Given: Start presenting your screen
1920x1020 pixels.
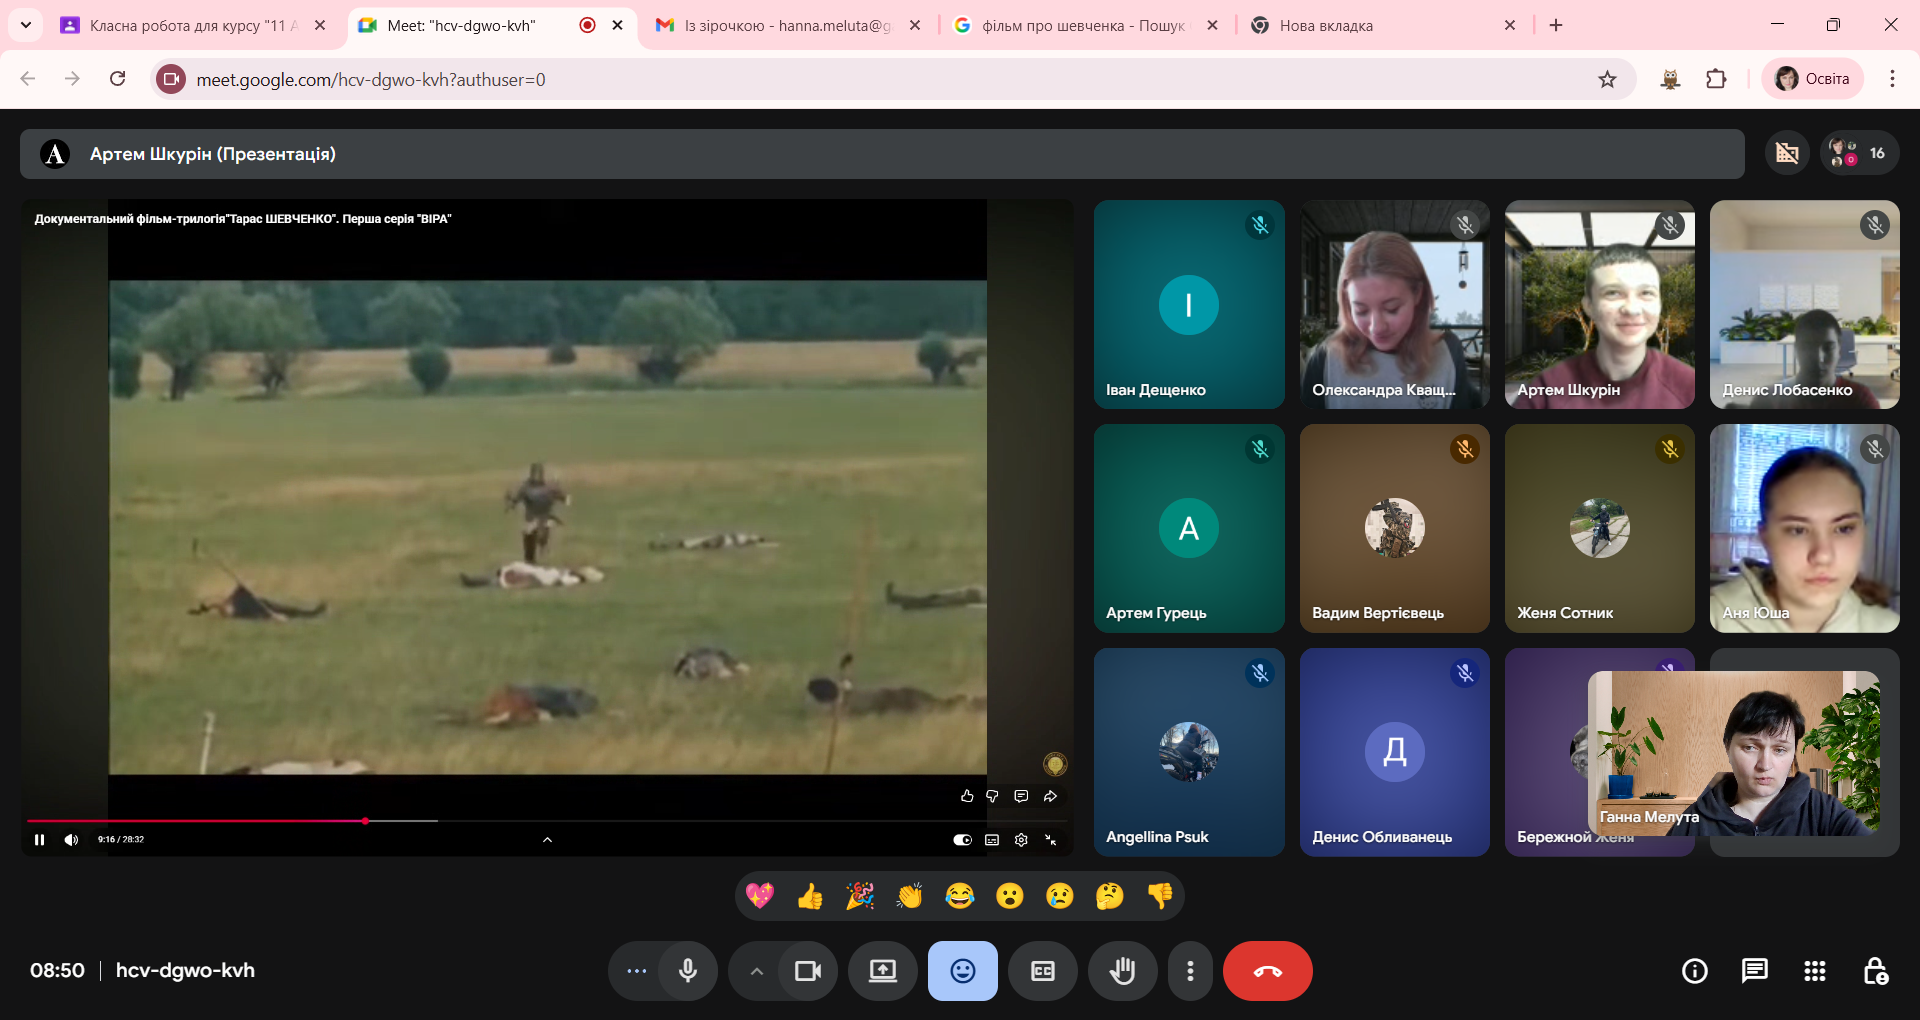Looking at the screenshot, I should point(883,971).
